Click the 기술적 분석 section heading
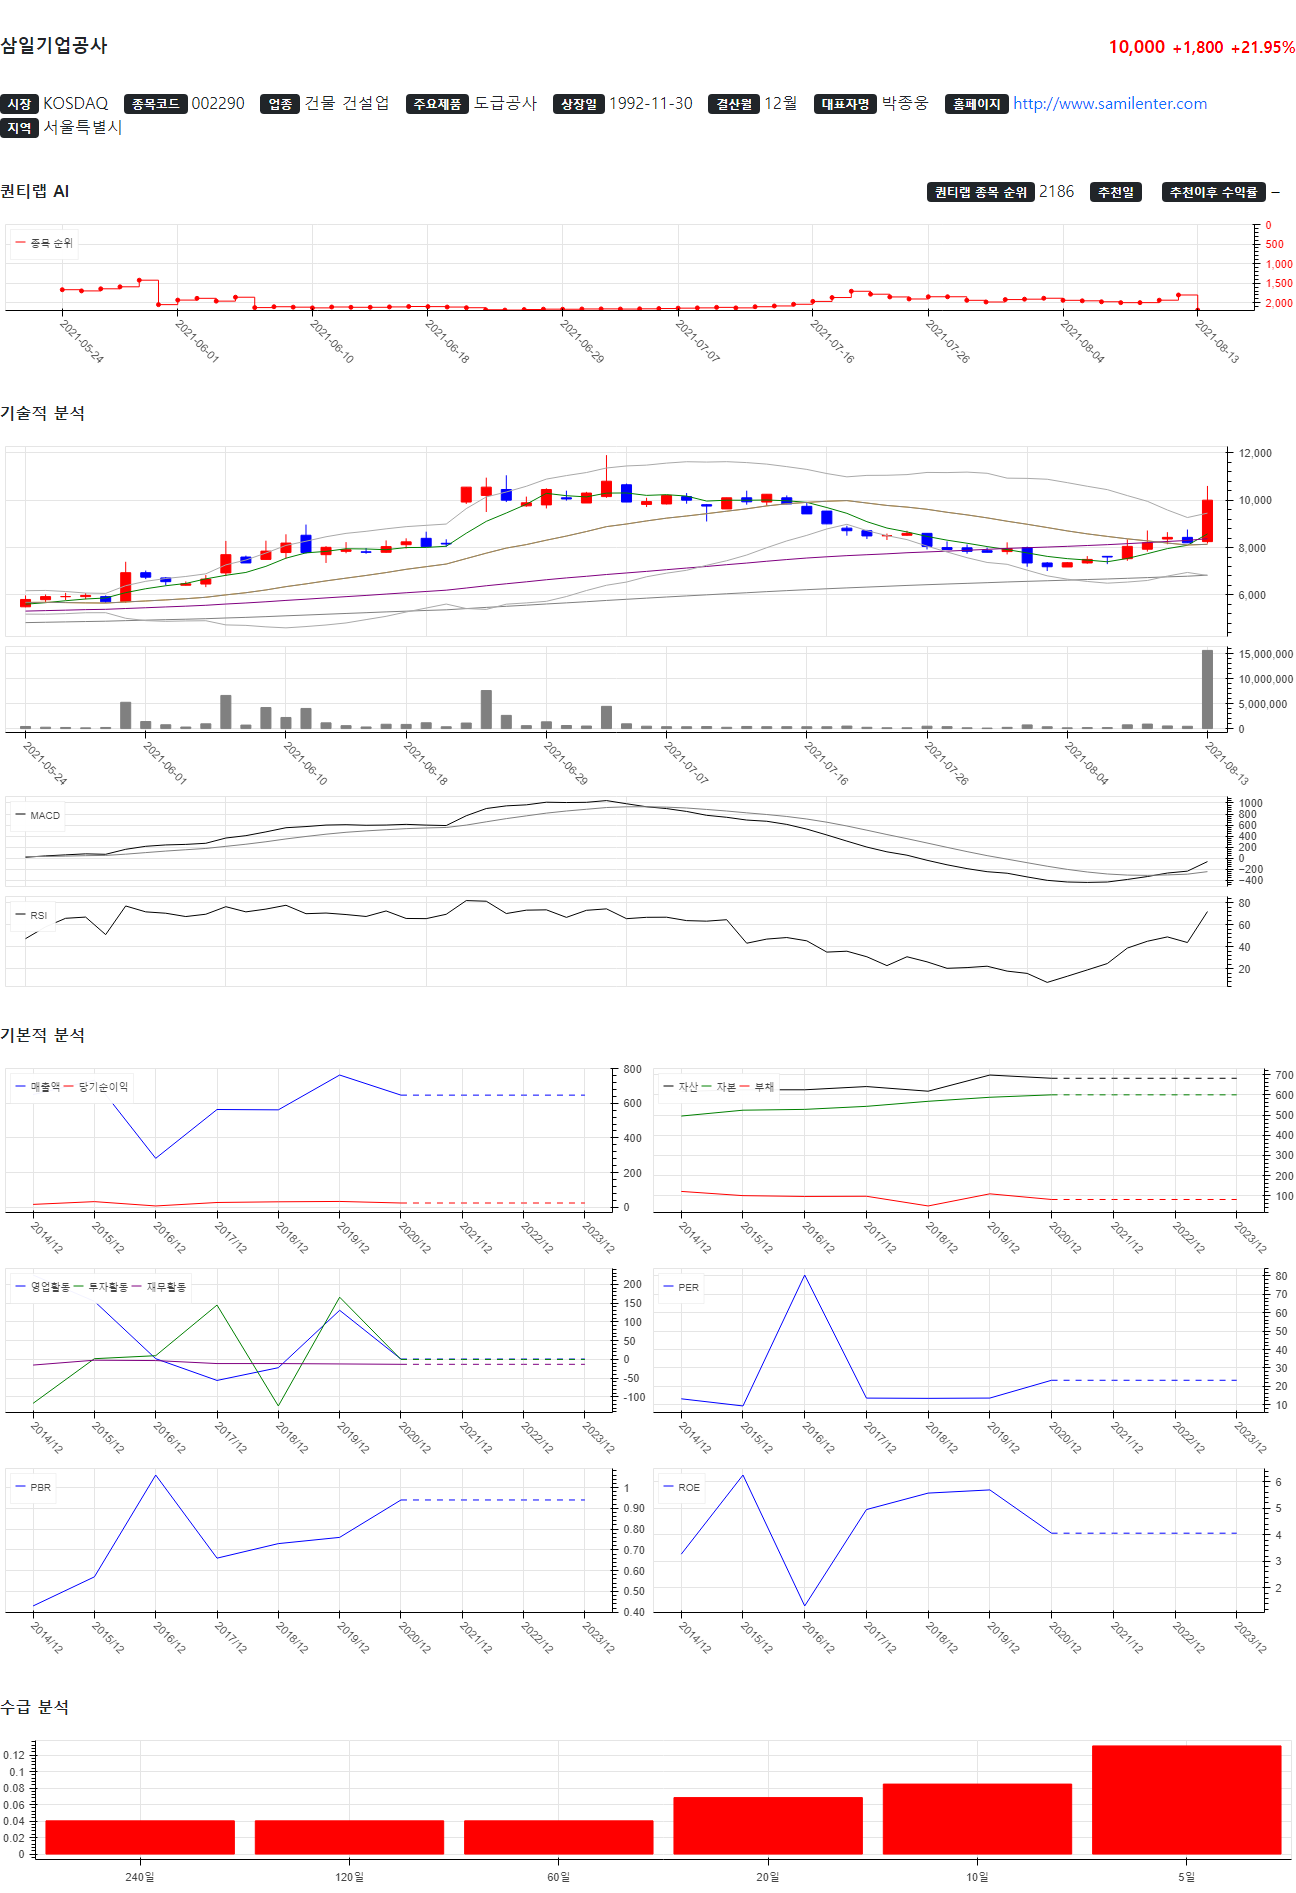Image resolution: width=1296 pixels, height=1893 pixels. (43, 413)
